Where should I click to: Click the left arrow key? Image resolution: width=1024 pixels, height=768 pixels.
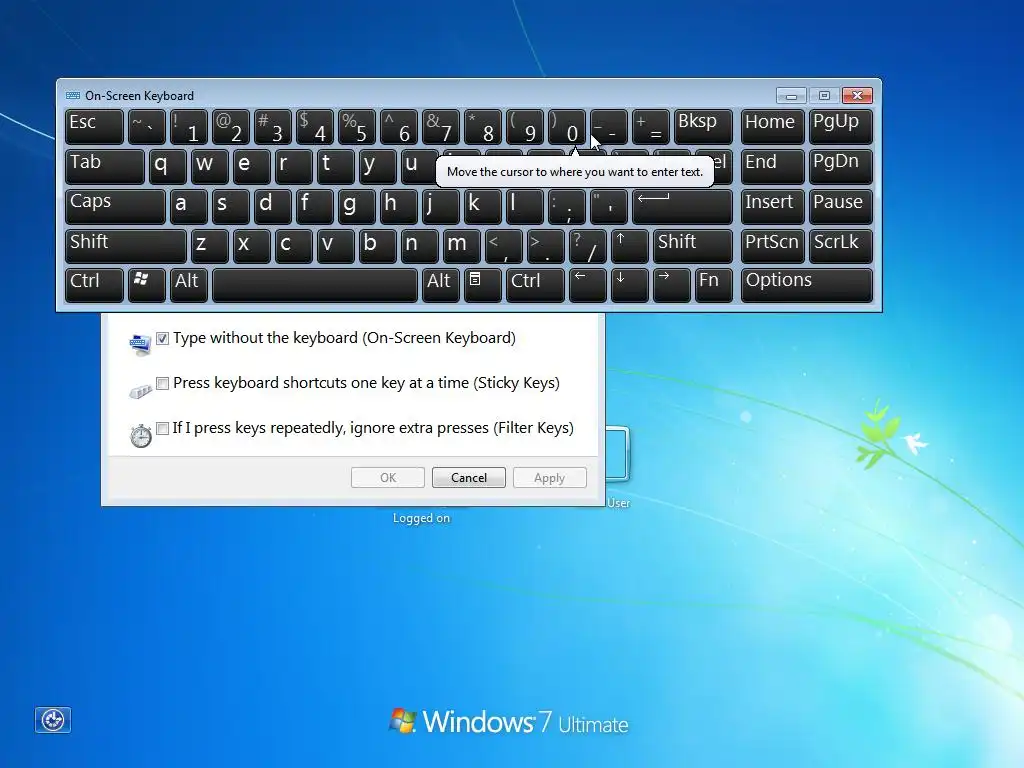588,285
